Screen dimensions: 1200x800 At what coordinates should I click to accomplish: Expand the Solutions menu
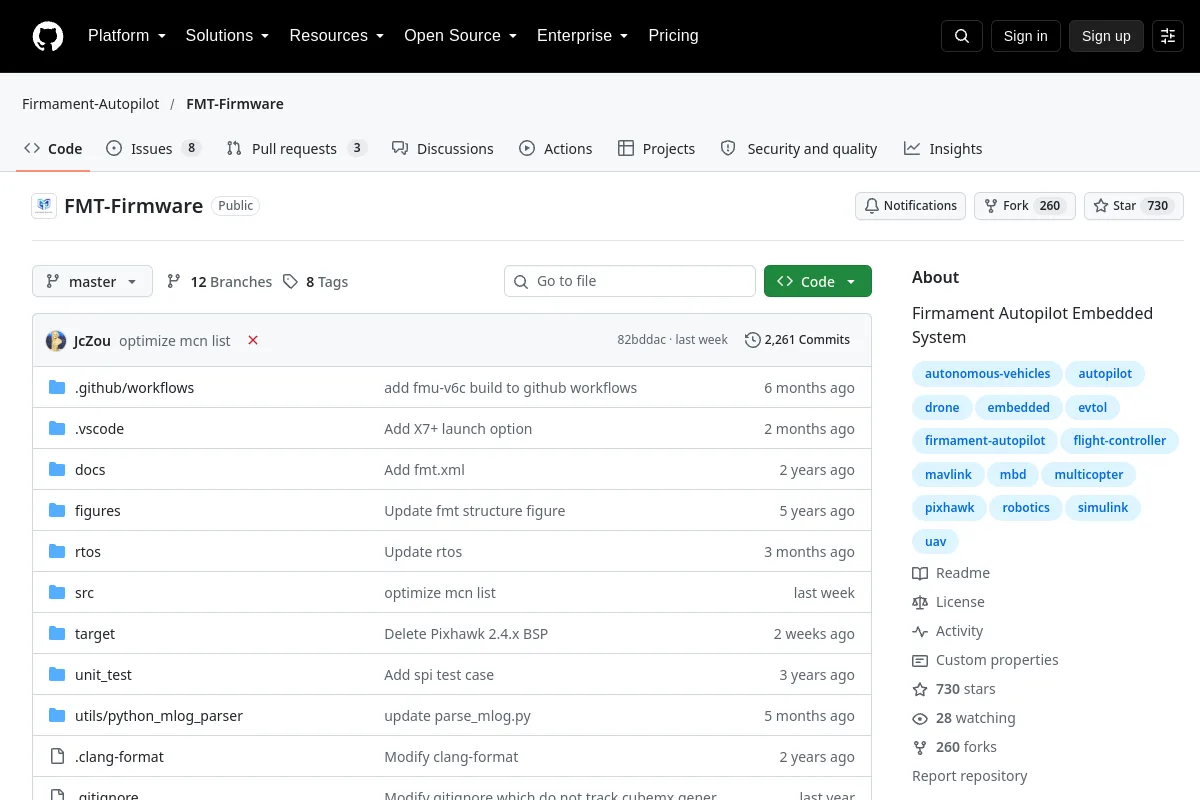[228, 36]
